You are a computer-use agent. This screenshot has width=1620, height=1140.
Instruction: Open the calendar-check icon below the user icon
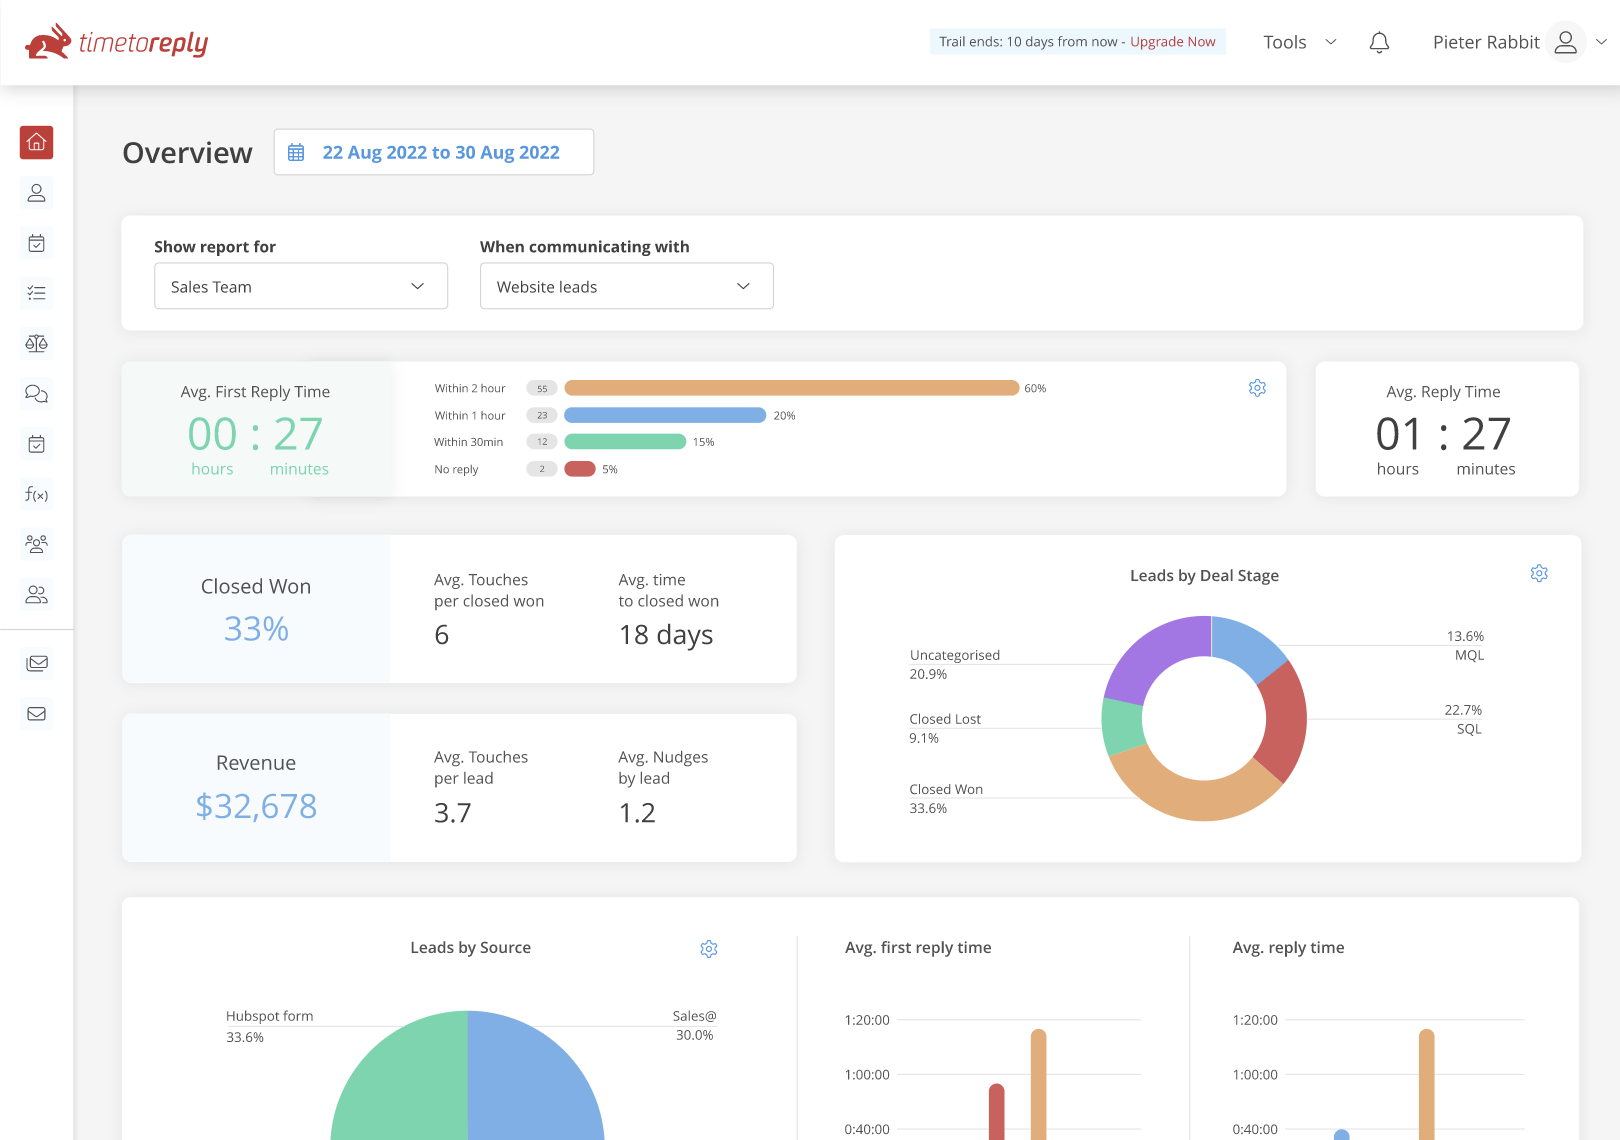click(37, 243)
